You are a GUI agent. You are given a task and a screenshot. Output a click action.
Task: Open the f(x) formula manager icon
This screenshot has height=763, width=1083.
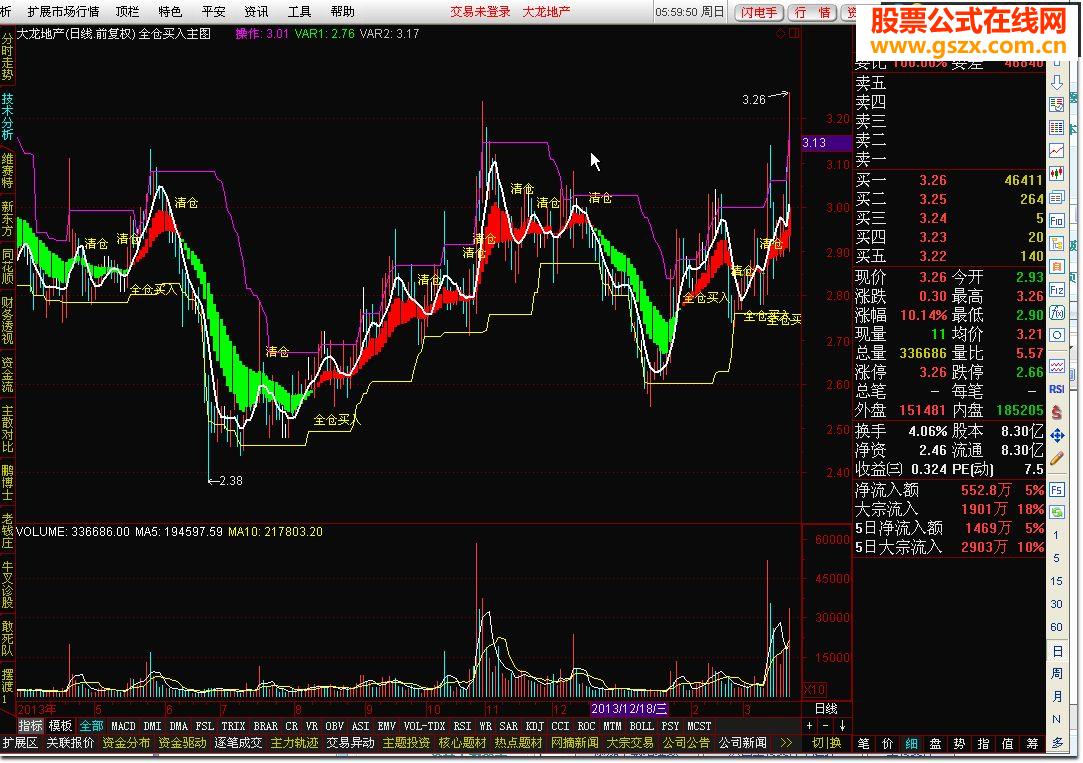pos(1057,313)
